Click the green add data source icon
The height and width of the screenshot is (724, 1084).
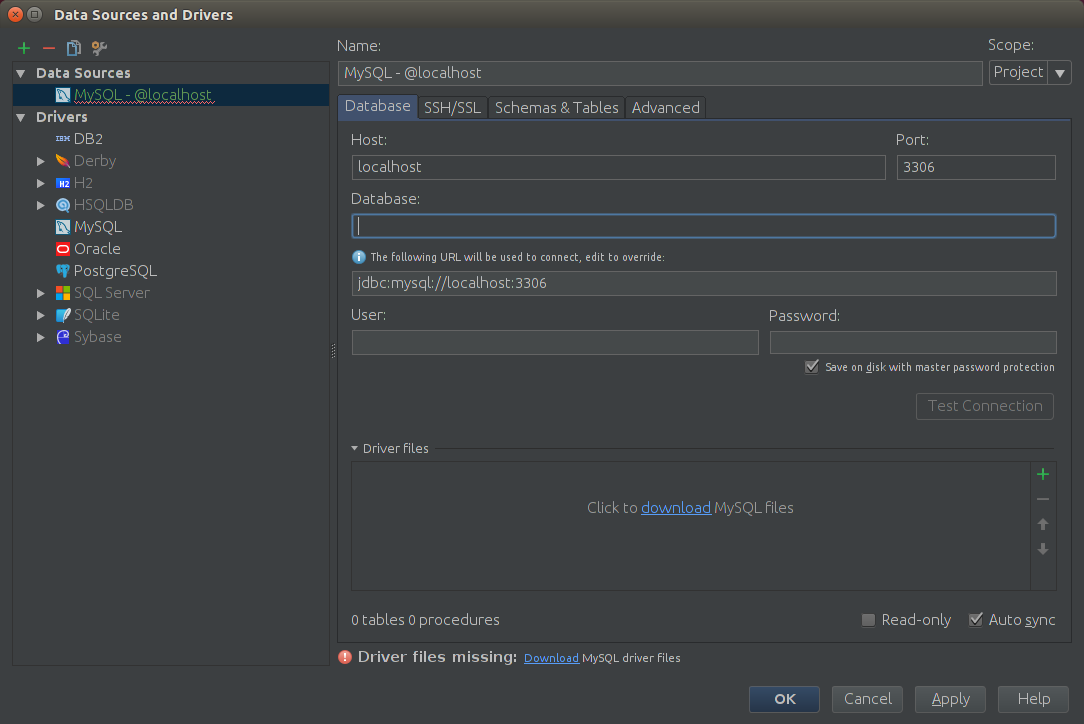tap(24, 48)
